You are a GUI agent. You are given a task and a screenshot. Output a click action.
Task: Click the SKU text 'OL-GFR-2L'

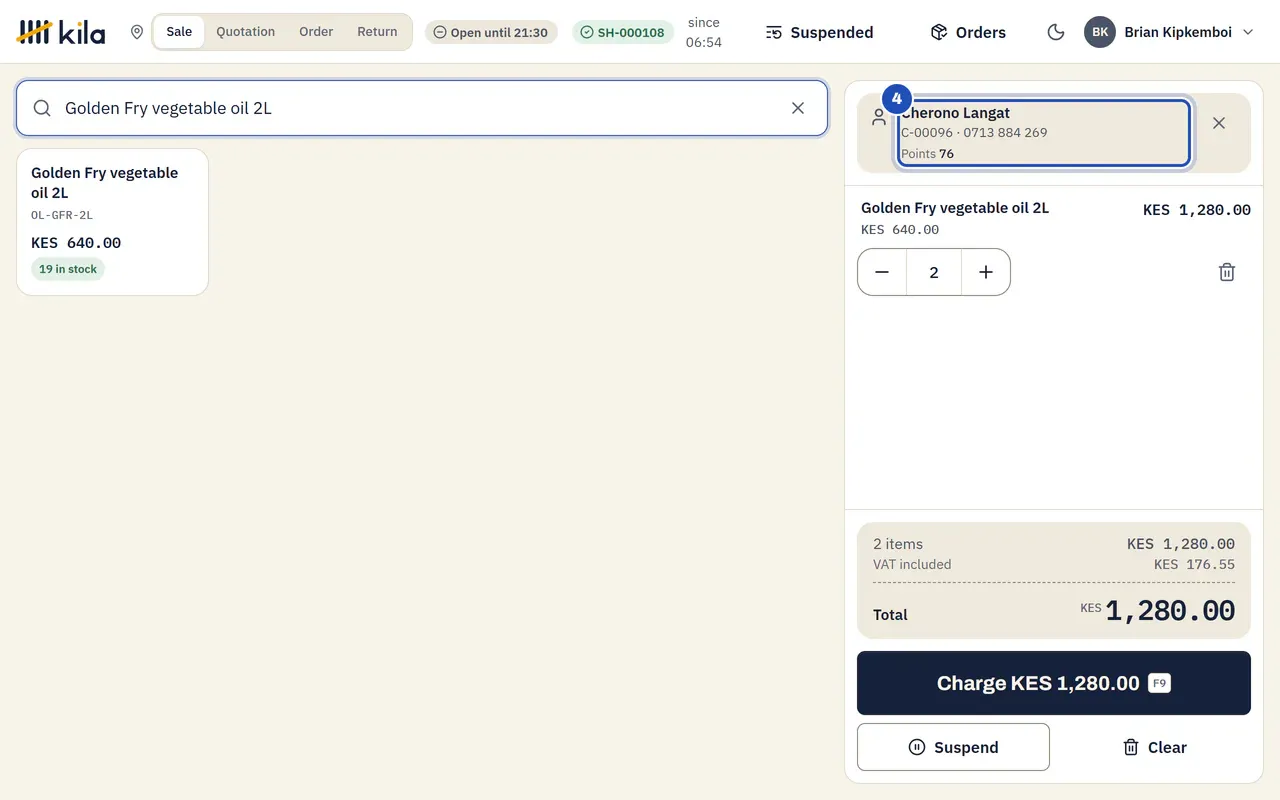(x=62, y=215)
